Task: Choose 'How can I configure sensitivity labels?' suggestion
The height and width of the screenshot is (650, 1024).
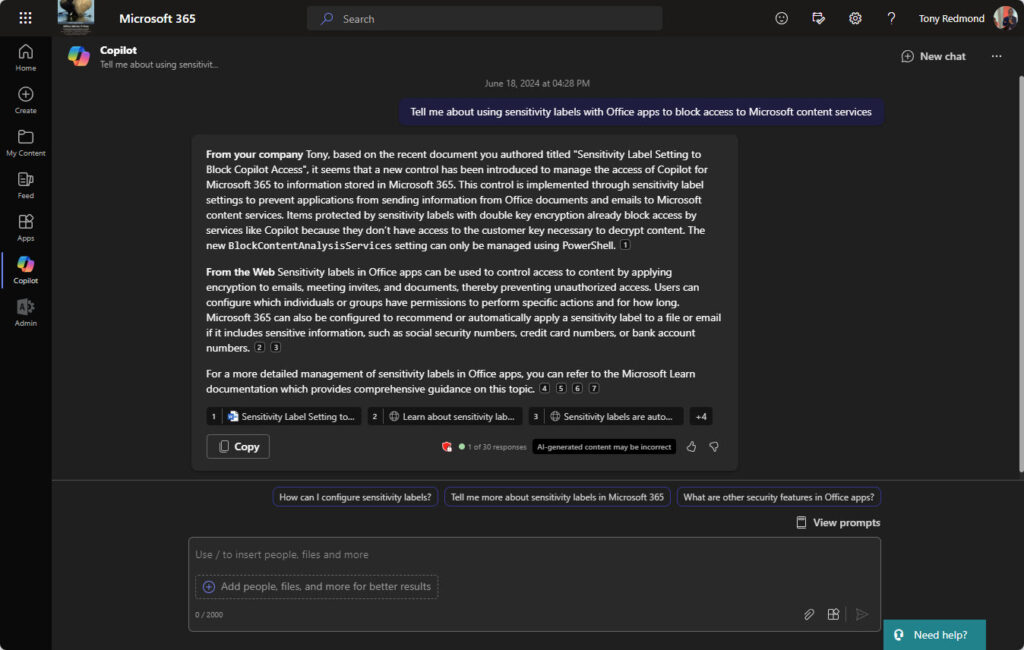Action: tap(355, 497)
